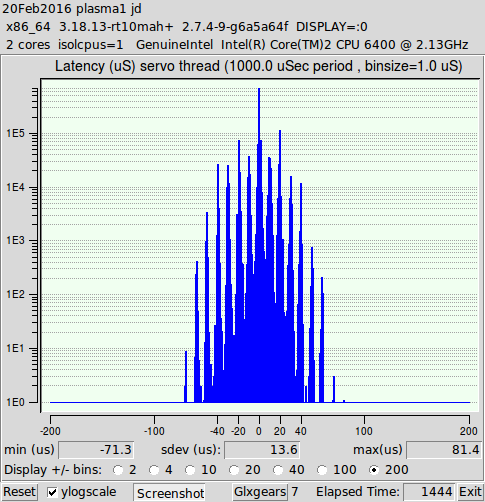
Task: Select the 2 bins radio button
Action: tap(118, 470)
